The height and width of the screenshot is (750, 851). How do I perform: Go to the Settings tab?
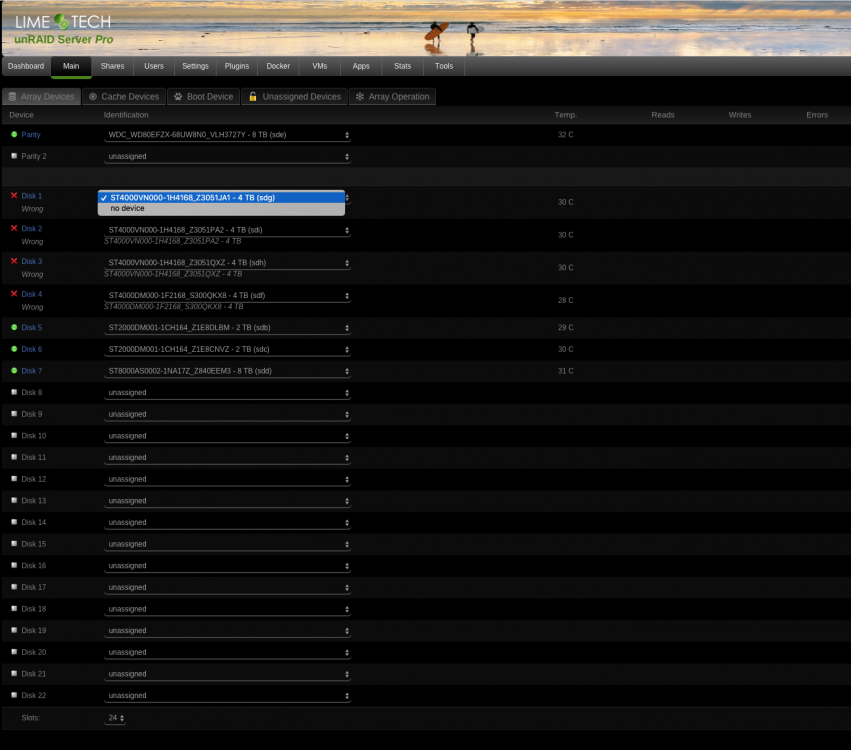tap(195, 66)
